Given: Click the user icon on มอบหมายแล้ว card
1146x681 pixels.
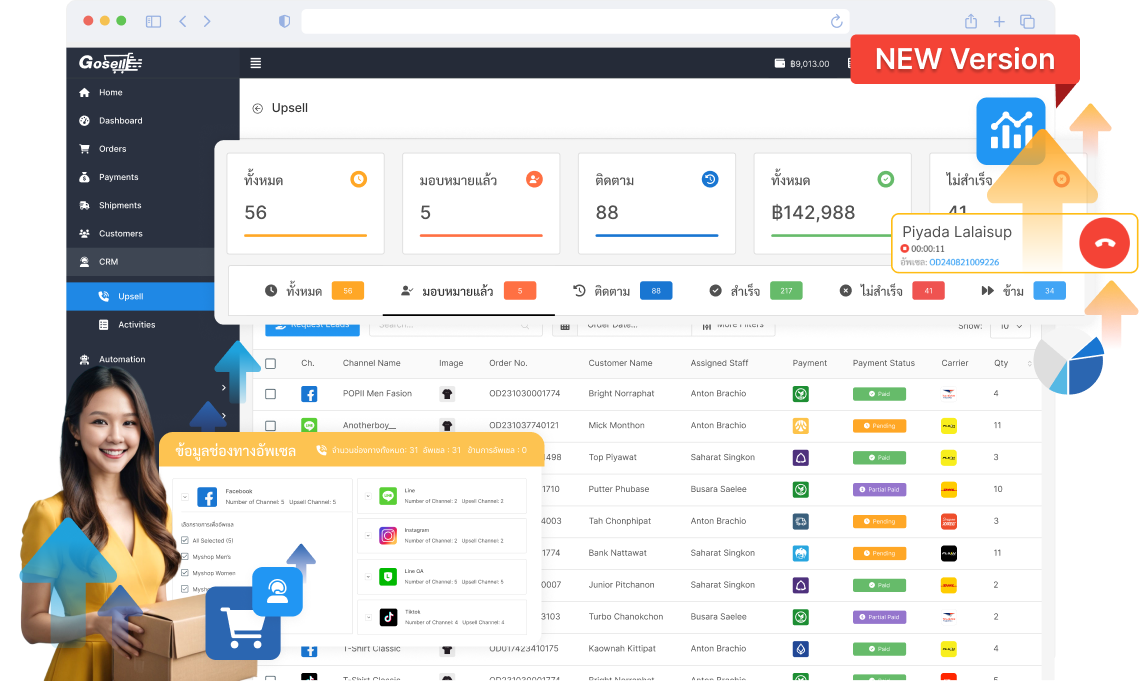Looking at the screenshot, I should pyautogui.click(x=534, y=179).
